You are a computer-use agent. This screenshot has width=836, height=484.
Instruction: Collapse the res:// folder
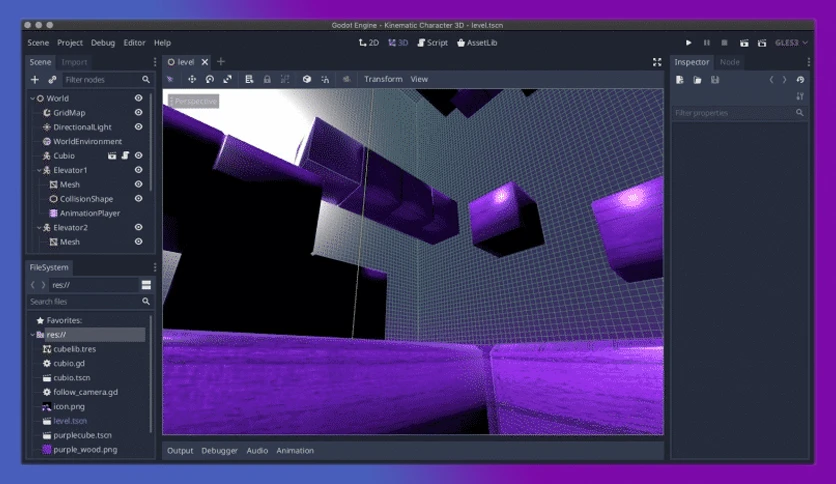32,335
